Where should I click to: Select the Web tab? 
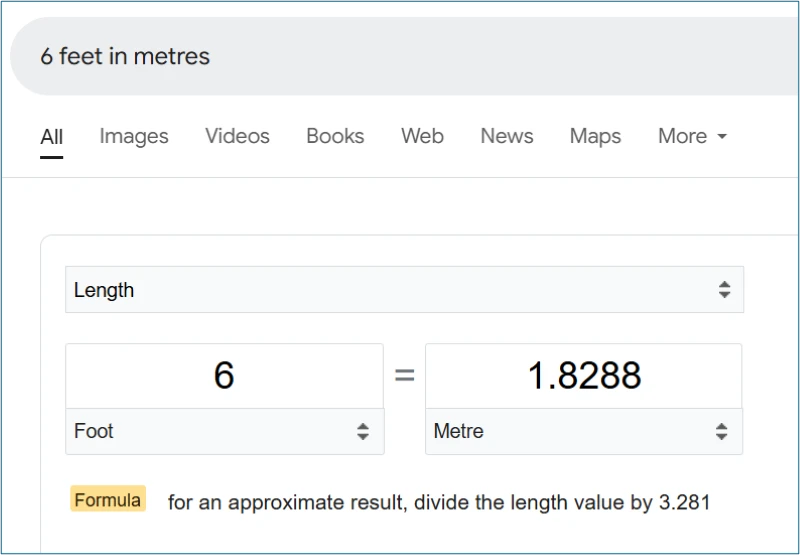[422, 136]
